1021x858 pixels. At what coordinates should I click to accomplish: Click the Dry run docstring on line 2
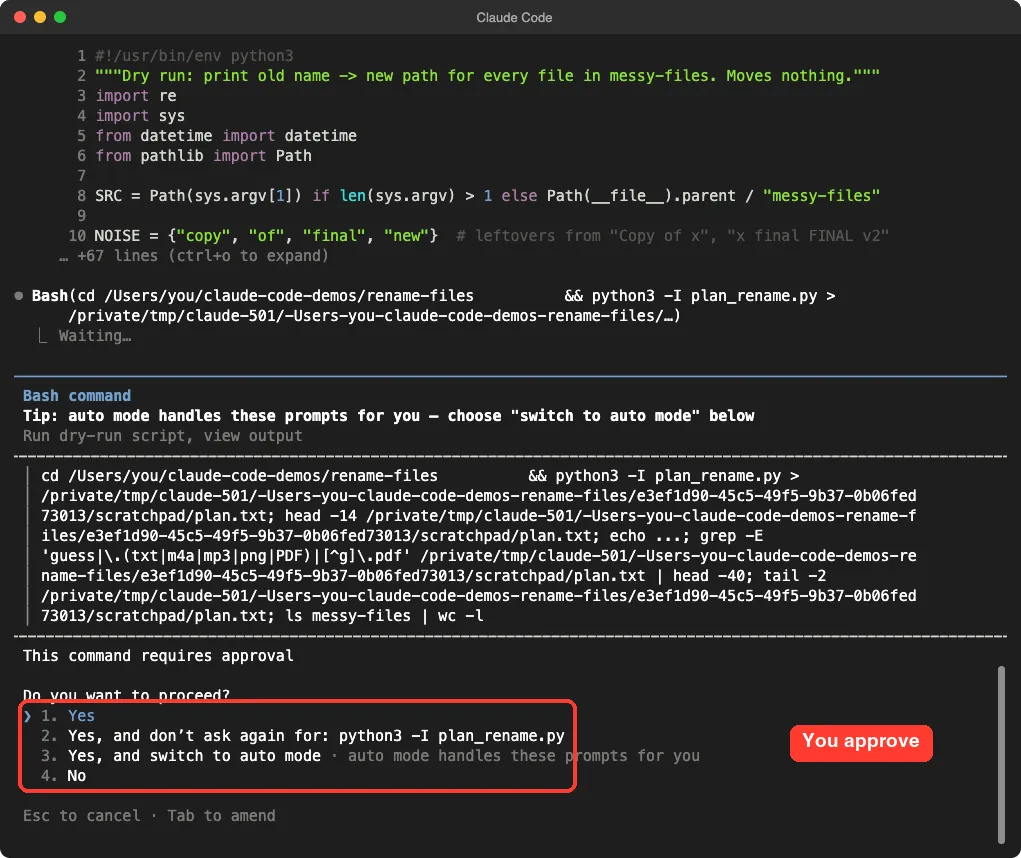[x=487, y=76]
